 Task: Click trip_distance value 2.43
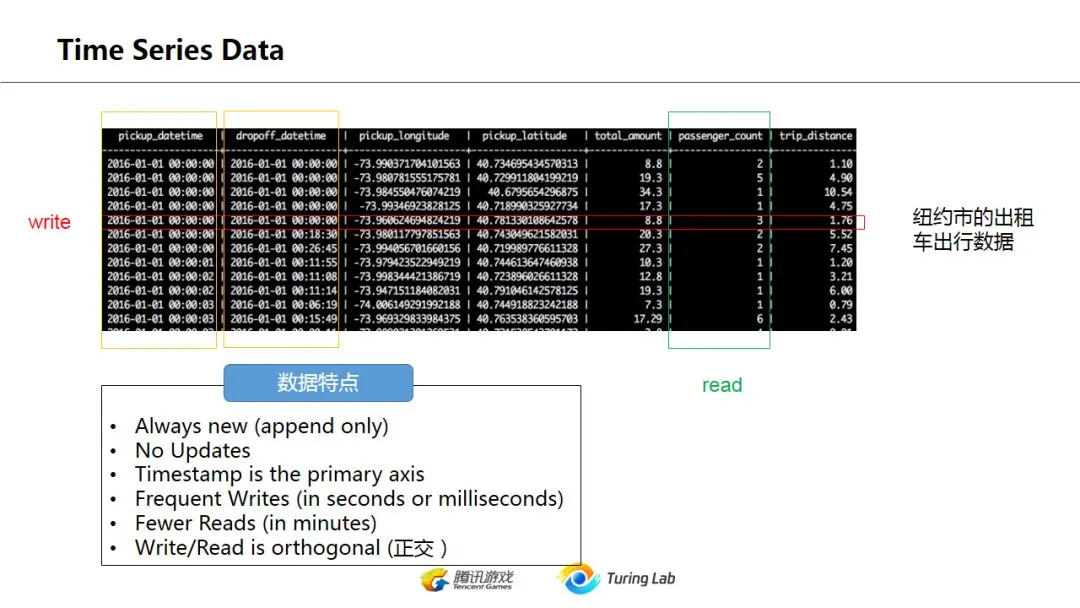pos(841,319)
